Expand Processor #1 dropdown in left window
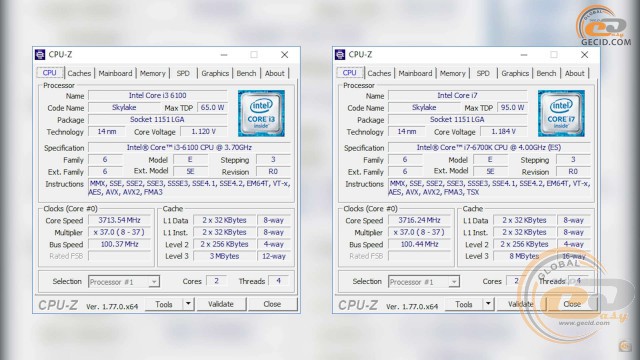The width and height of the screenshot is (640, 360). coord(154,282)
